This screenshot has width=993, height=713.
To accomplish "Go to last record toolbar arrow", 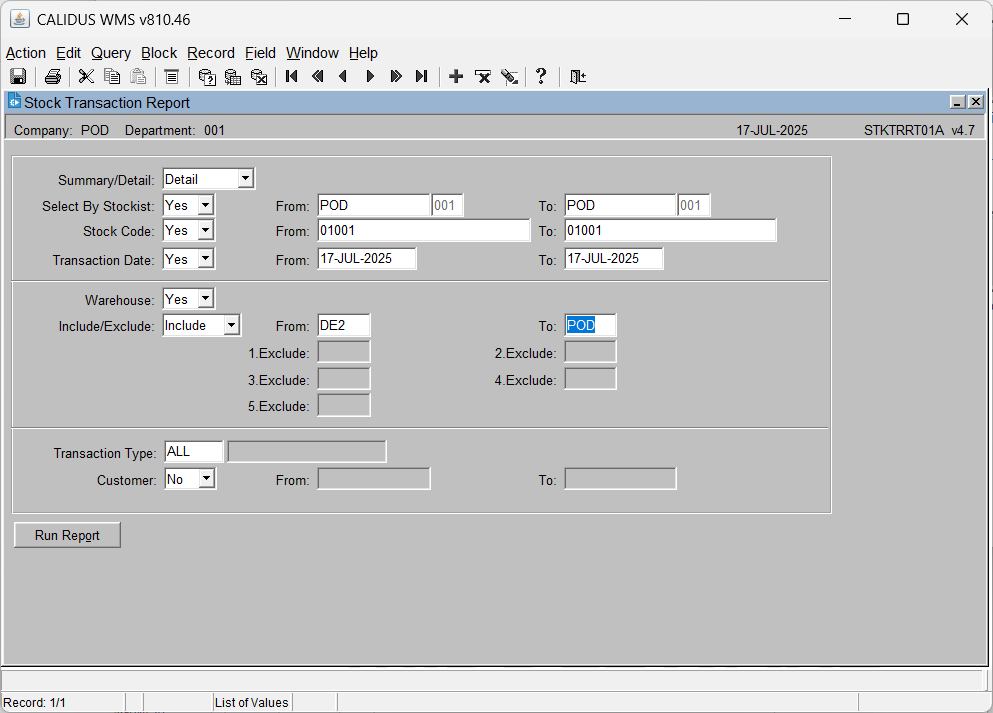I will (x=422, y=77).
